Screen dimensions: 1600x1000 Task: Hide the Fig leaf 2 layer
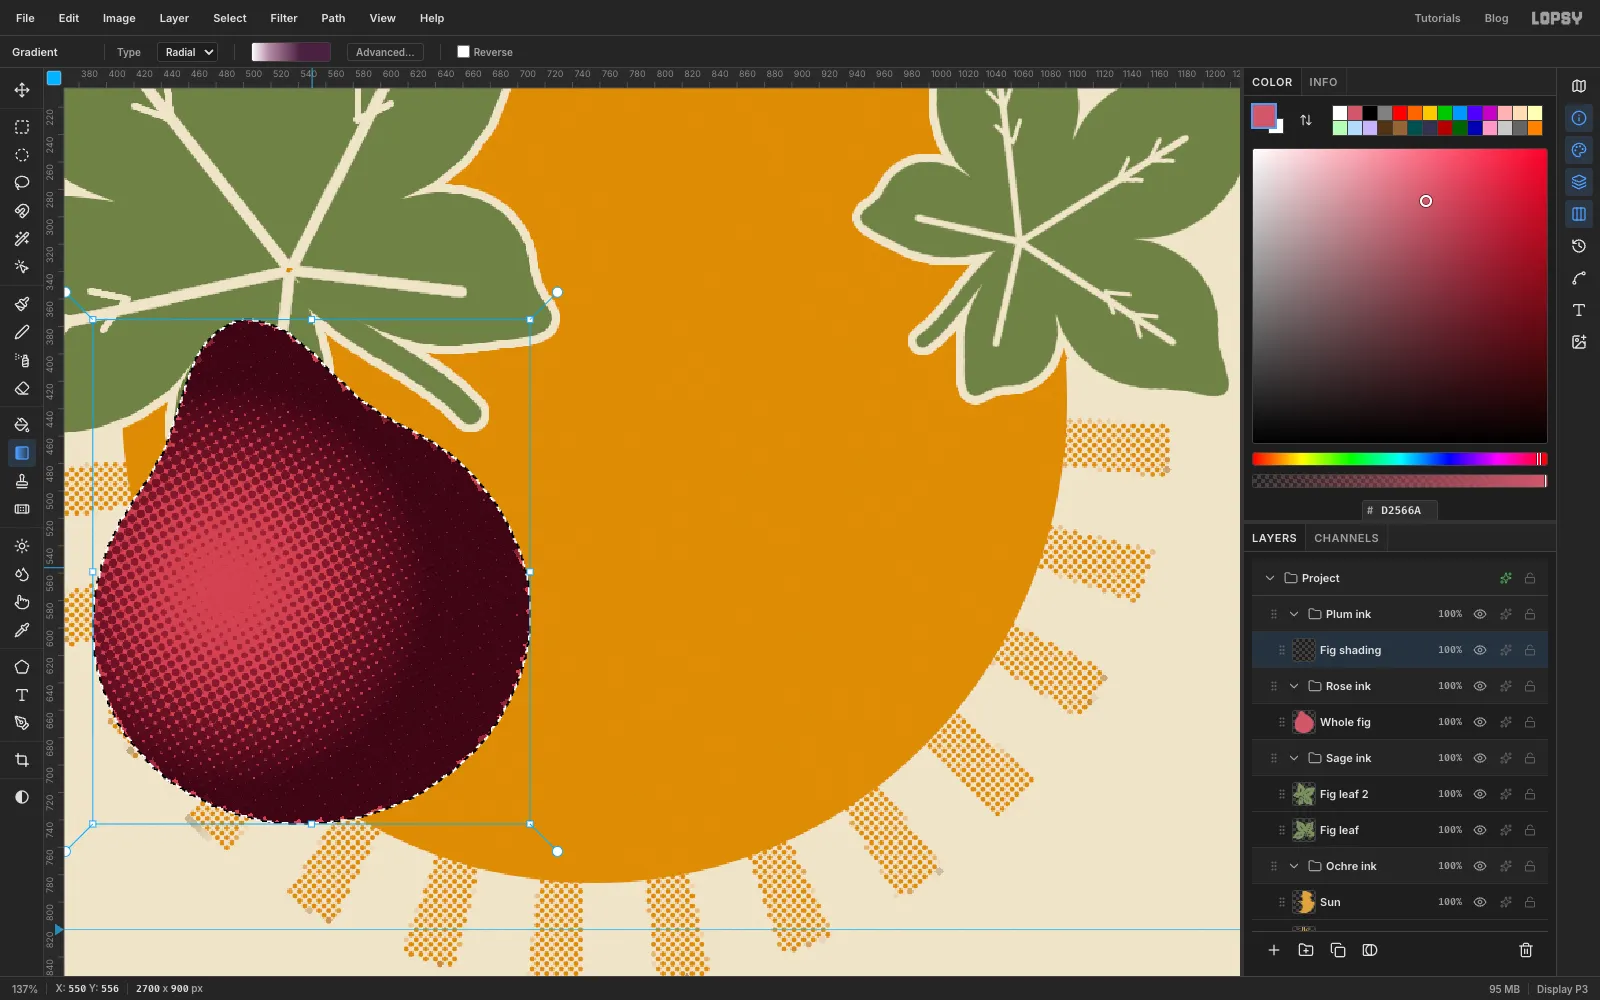pos(1480,794)
